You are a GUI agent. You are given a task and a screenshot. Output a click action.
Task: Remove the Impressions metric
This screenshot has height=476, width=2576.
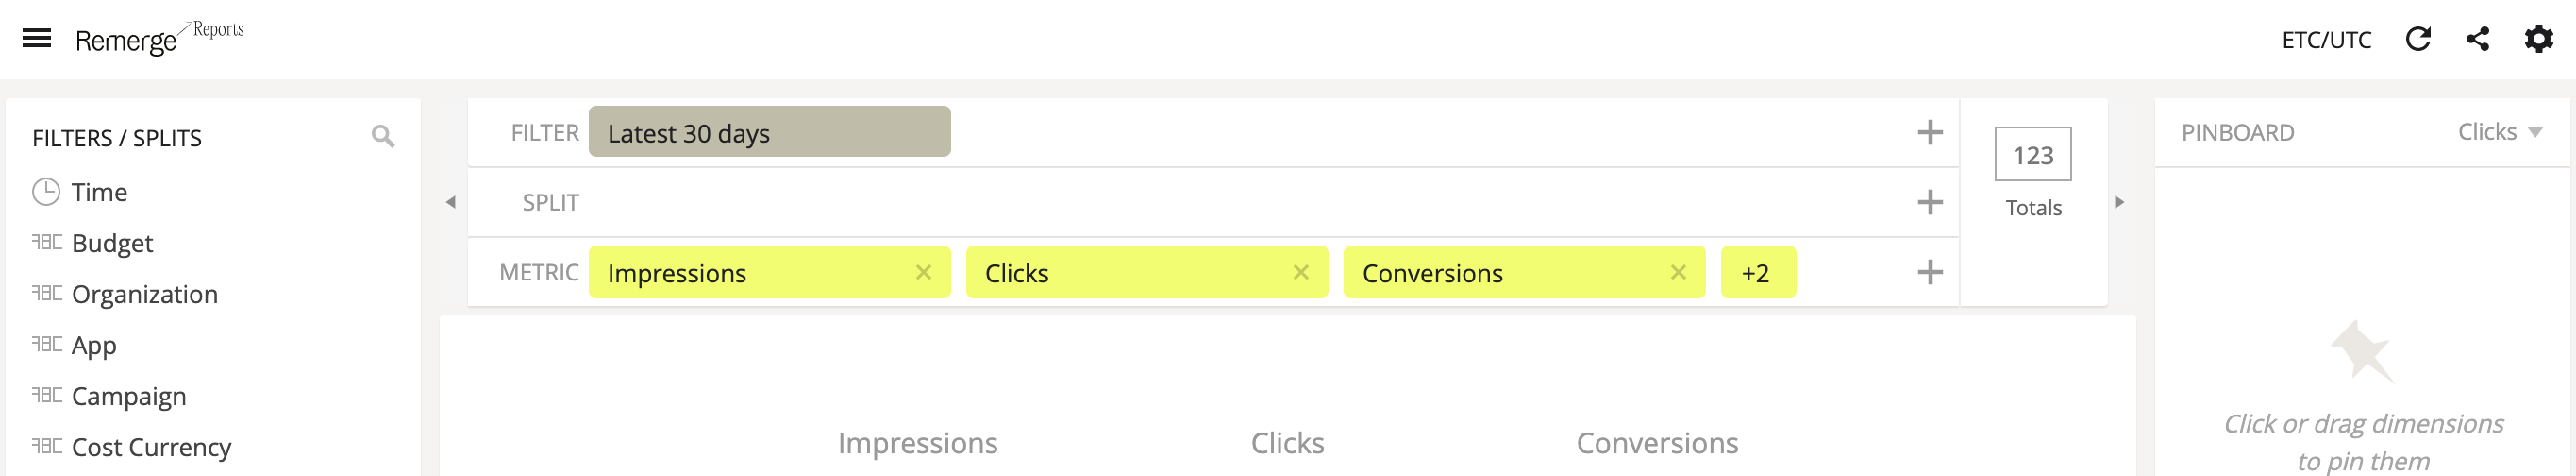(923, 272)
